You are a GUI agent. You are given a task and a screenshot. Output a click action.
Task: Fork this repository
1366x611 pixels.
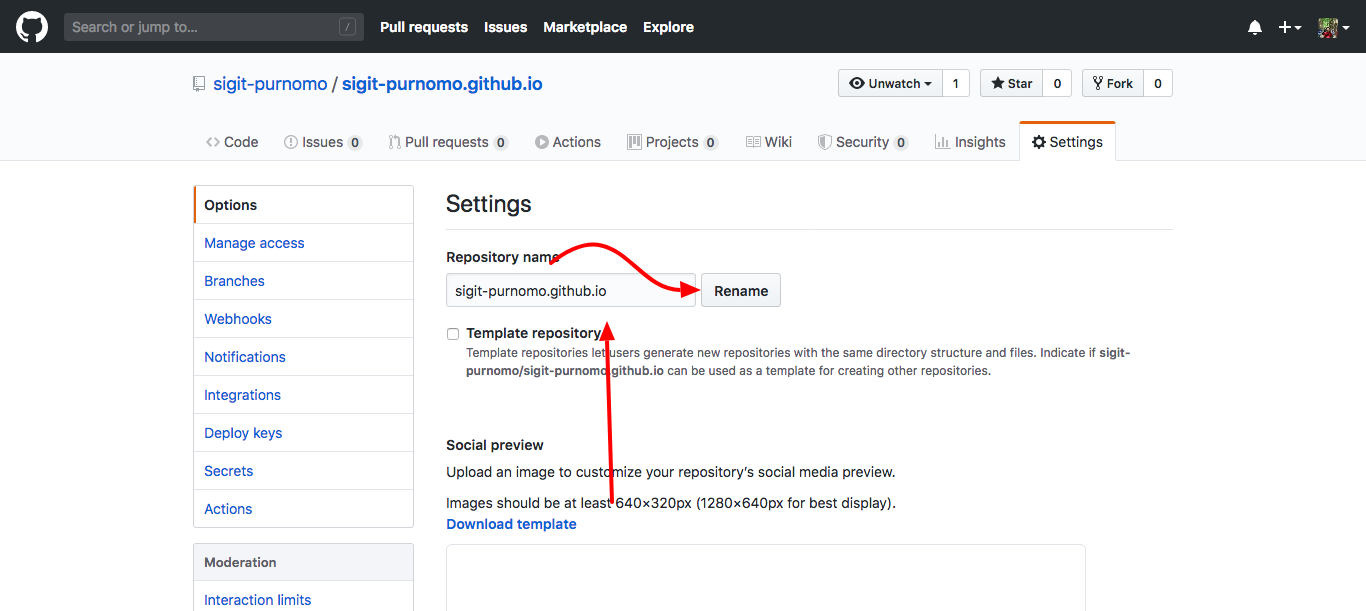1112,83
